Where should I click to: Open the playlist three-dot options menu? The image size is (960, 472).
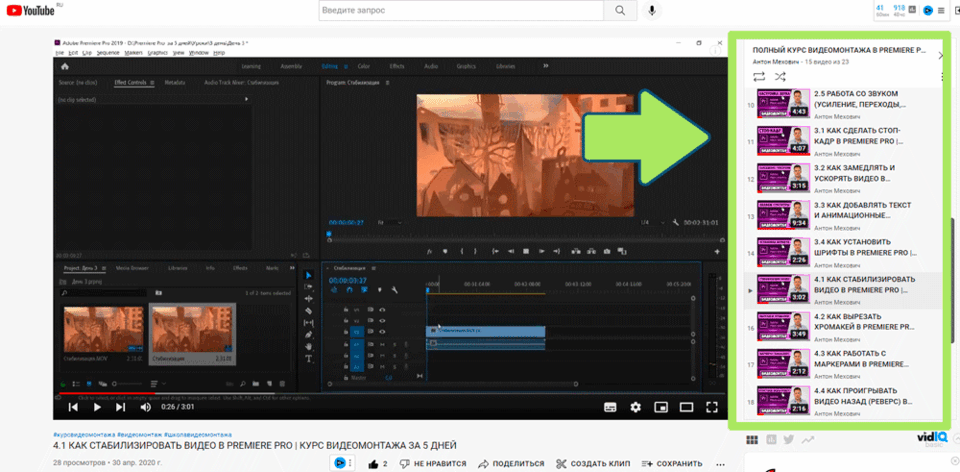coord(942,77)
